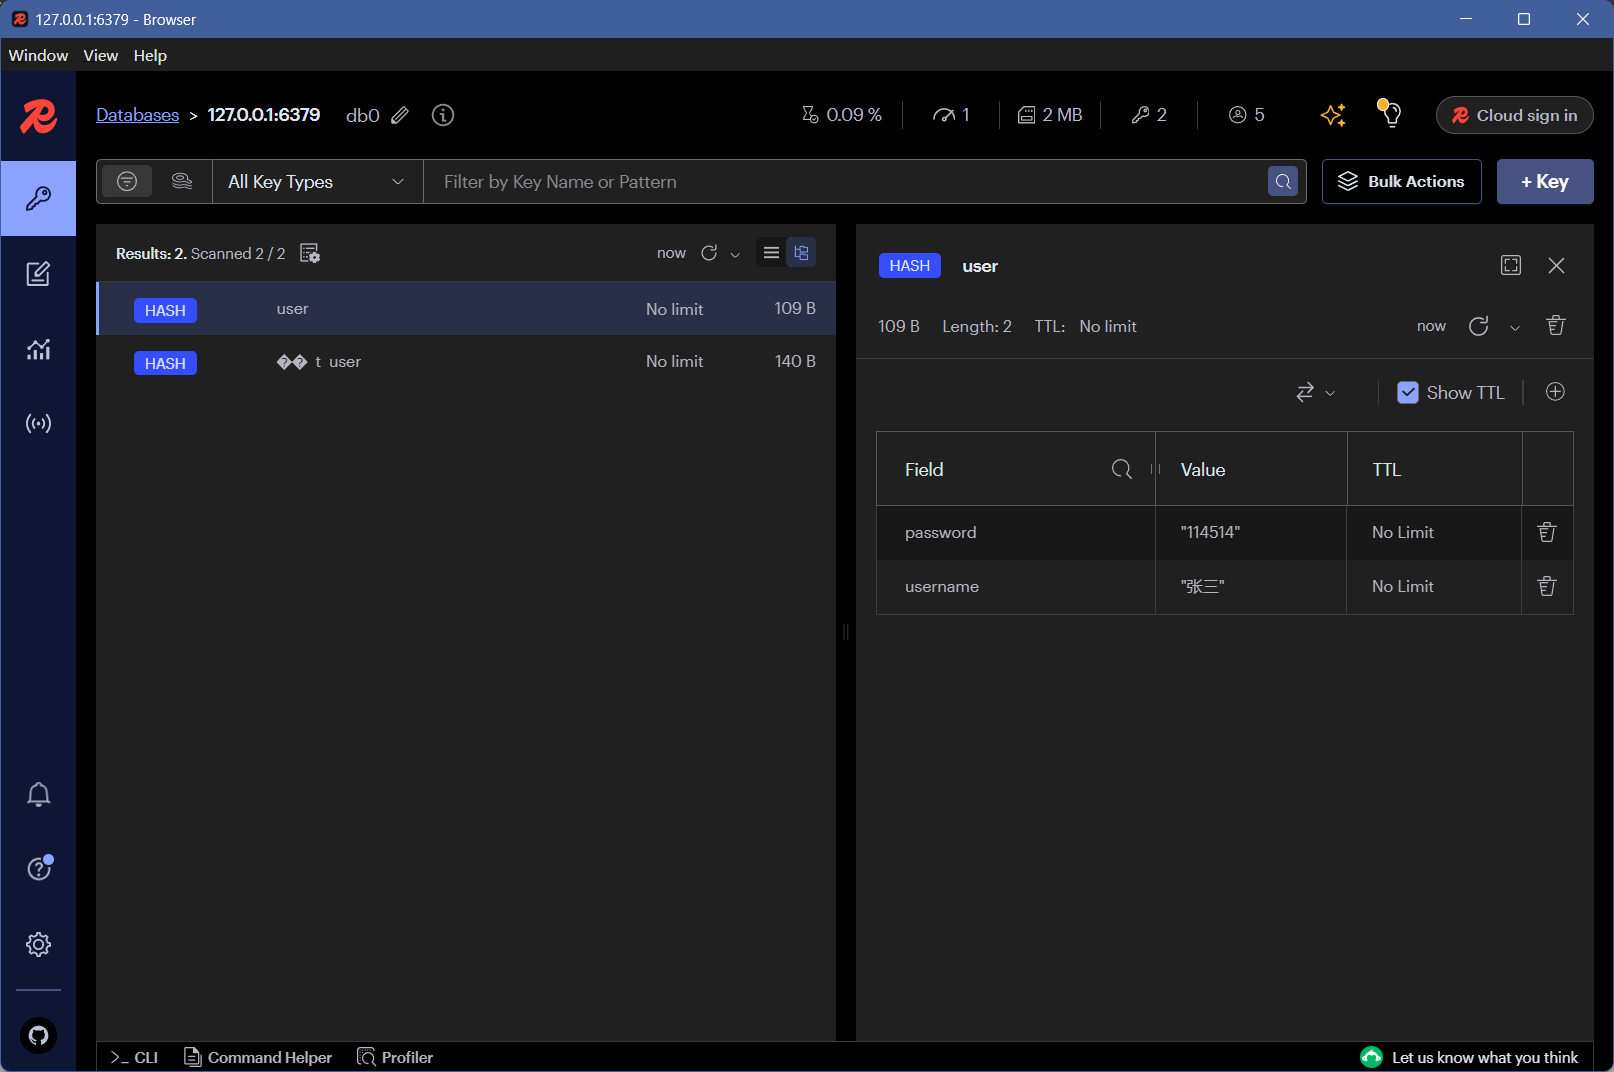Open the notification center bell
Viewport: 1614px width, 1072px height.
[38, 795]
